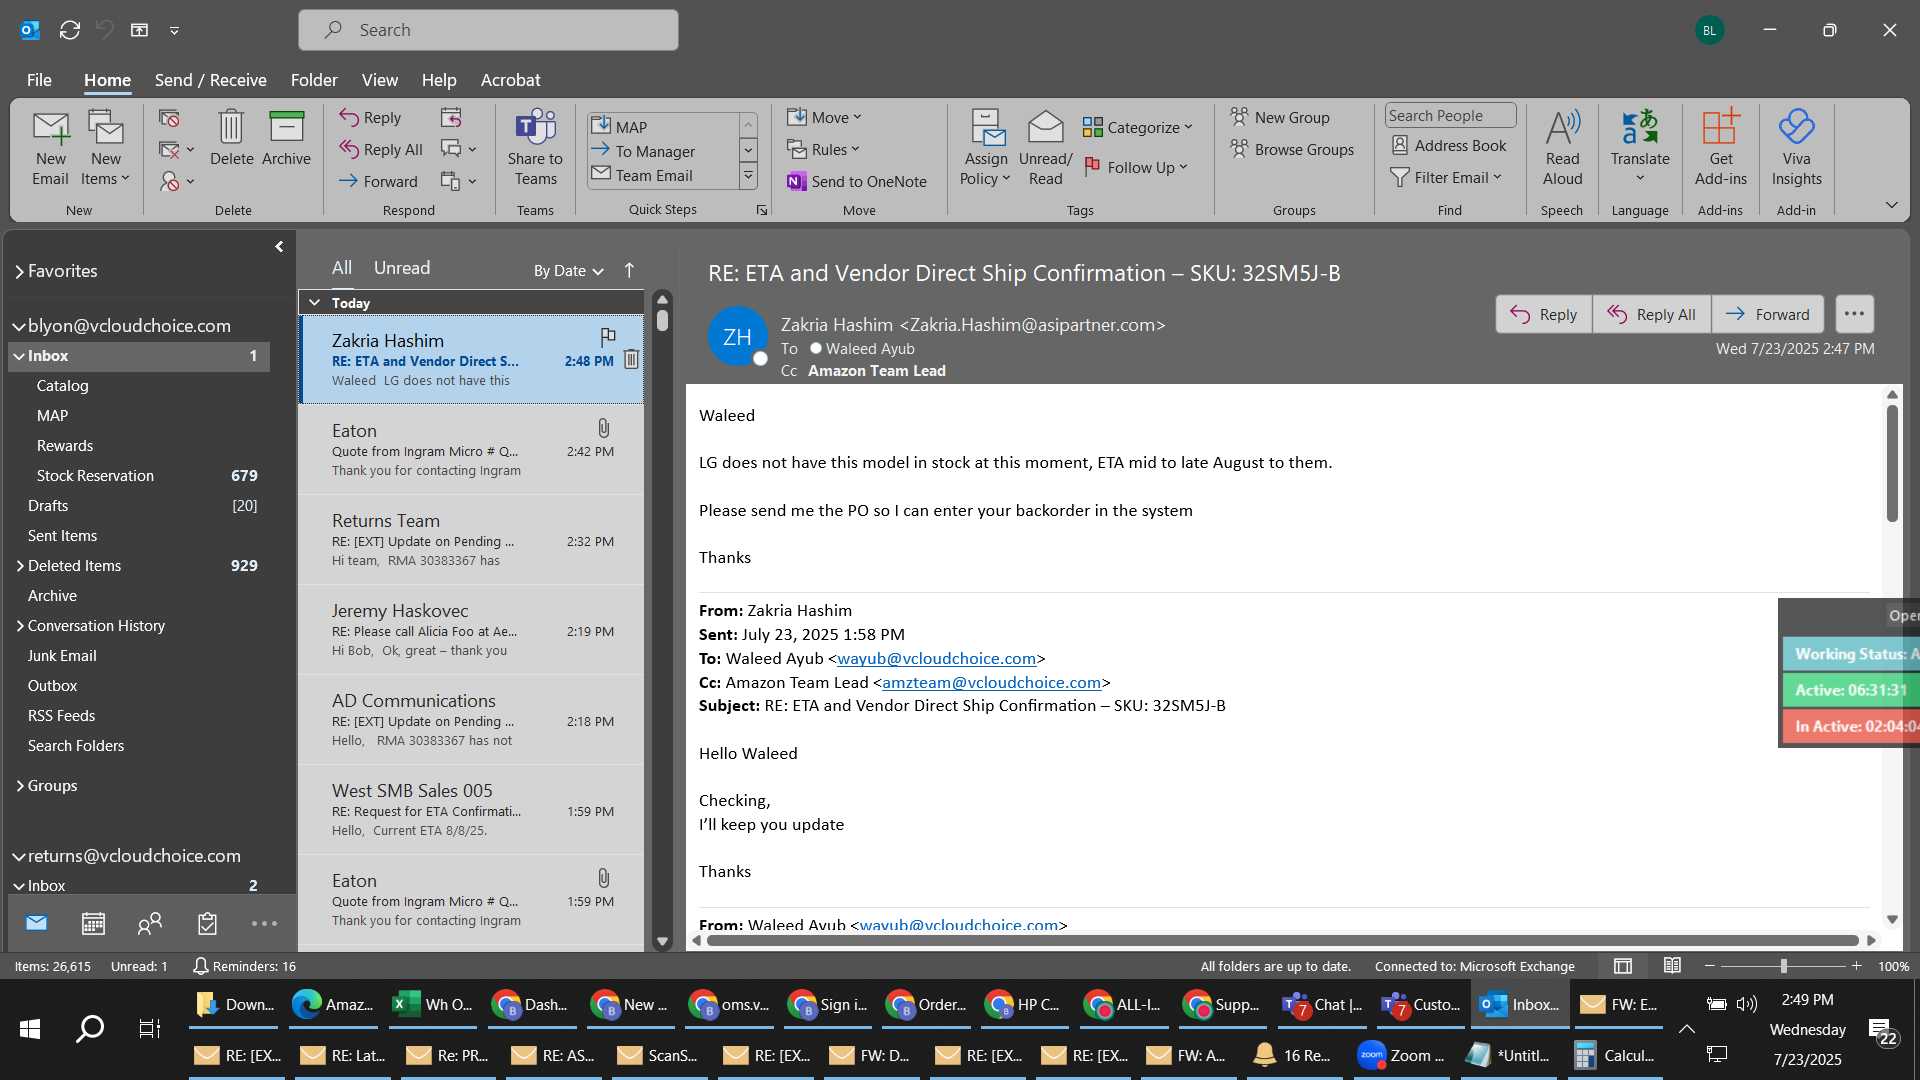1920x1080 pixels.
Task: Switch to normal view layout in status bar
Action: (x=1623, y=966)
